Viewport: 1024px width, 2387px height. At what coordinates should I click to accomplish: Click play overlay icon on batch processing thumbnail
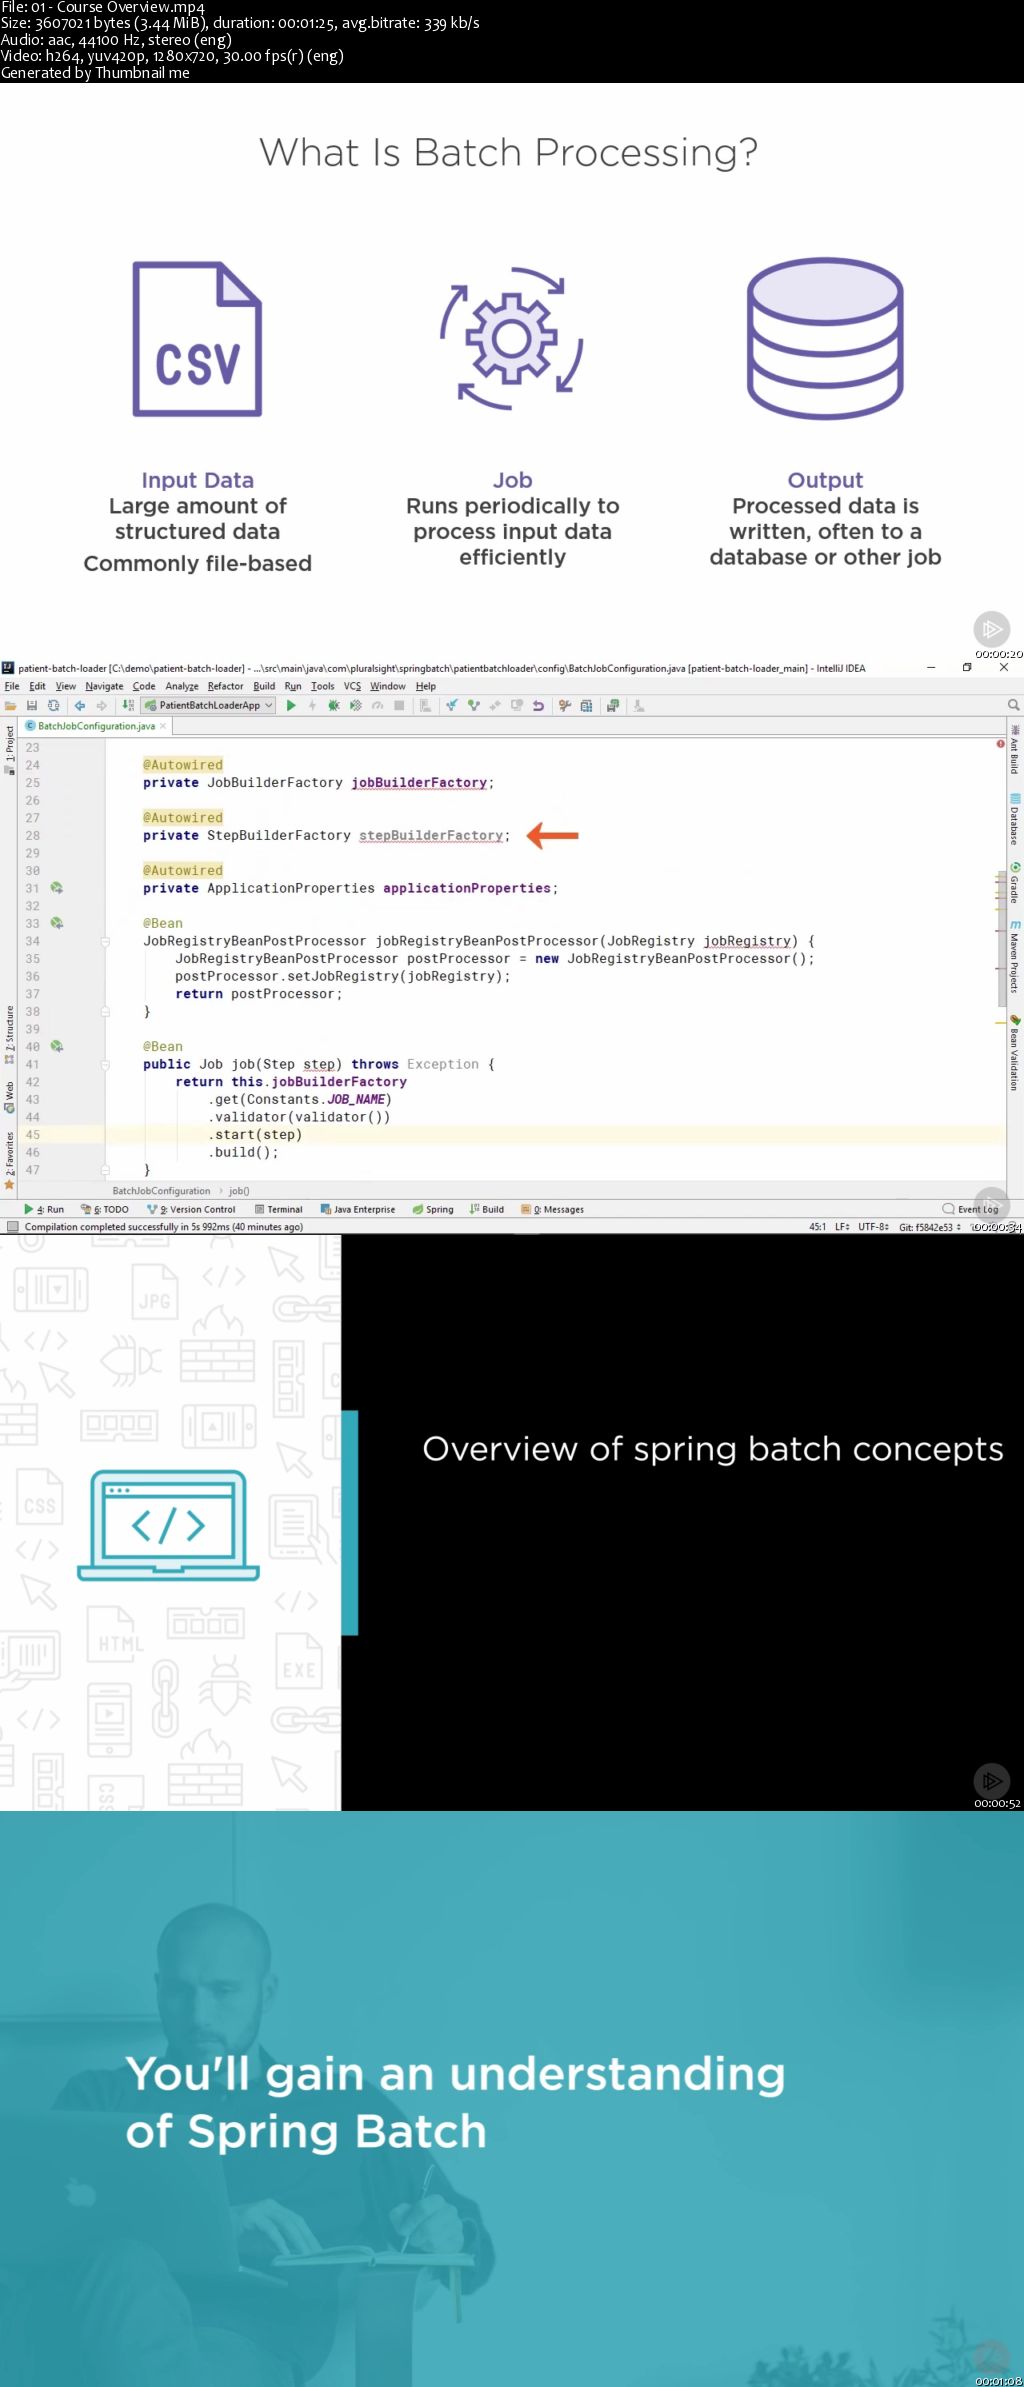pyautogui.click(x=991, y=629)
